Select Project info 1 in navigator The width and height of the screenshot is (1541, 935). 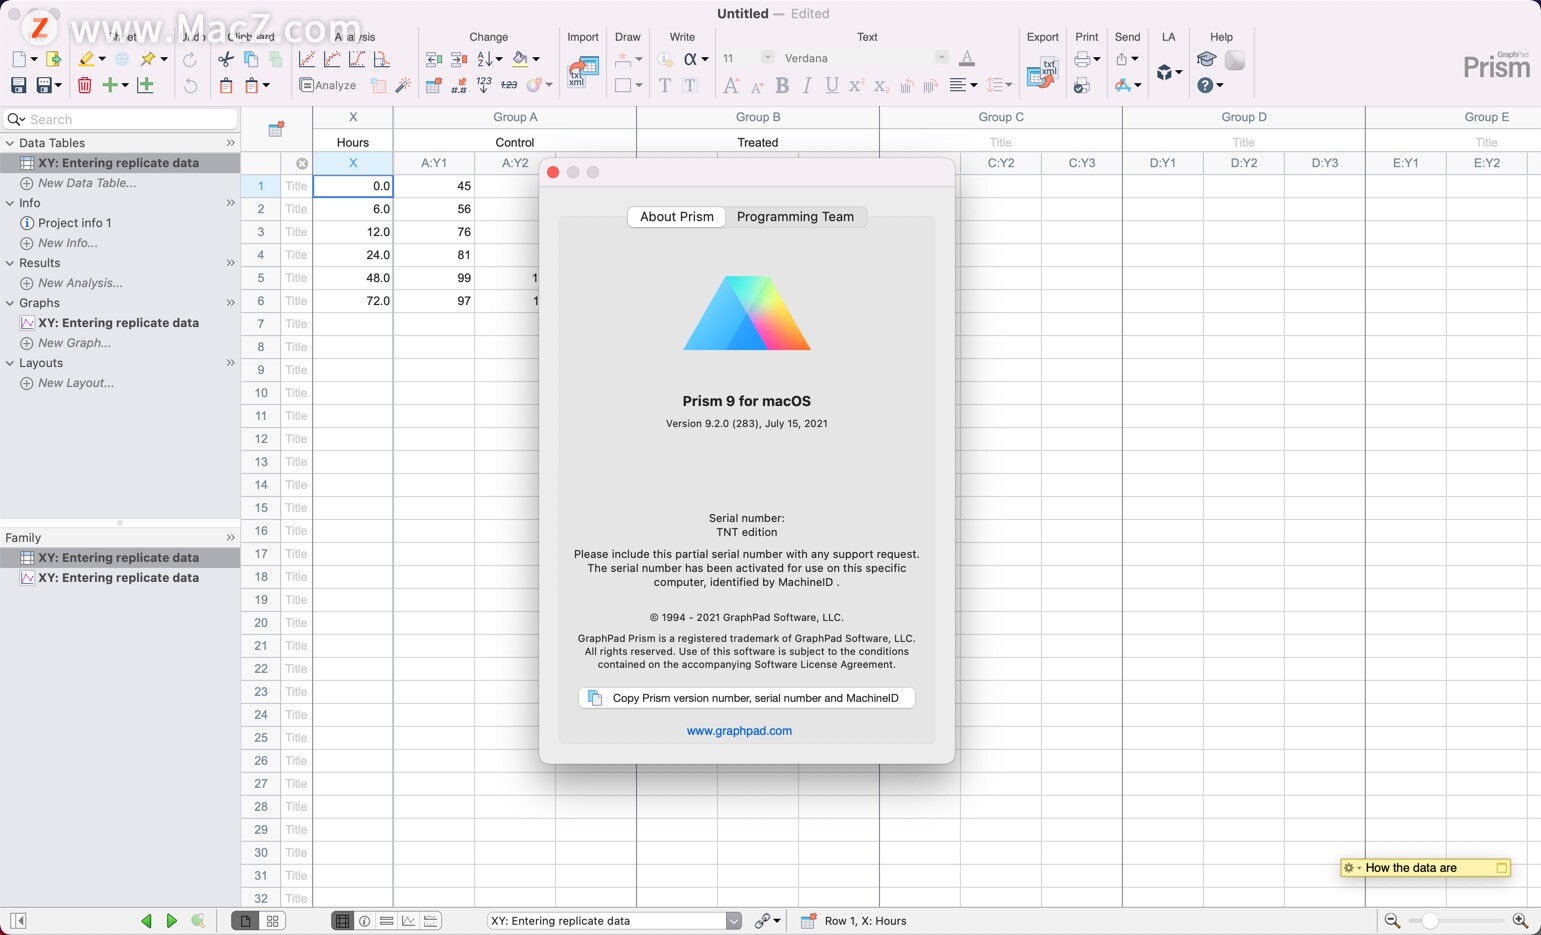(74, 223)
